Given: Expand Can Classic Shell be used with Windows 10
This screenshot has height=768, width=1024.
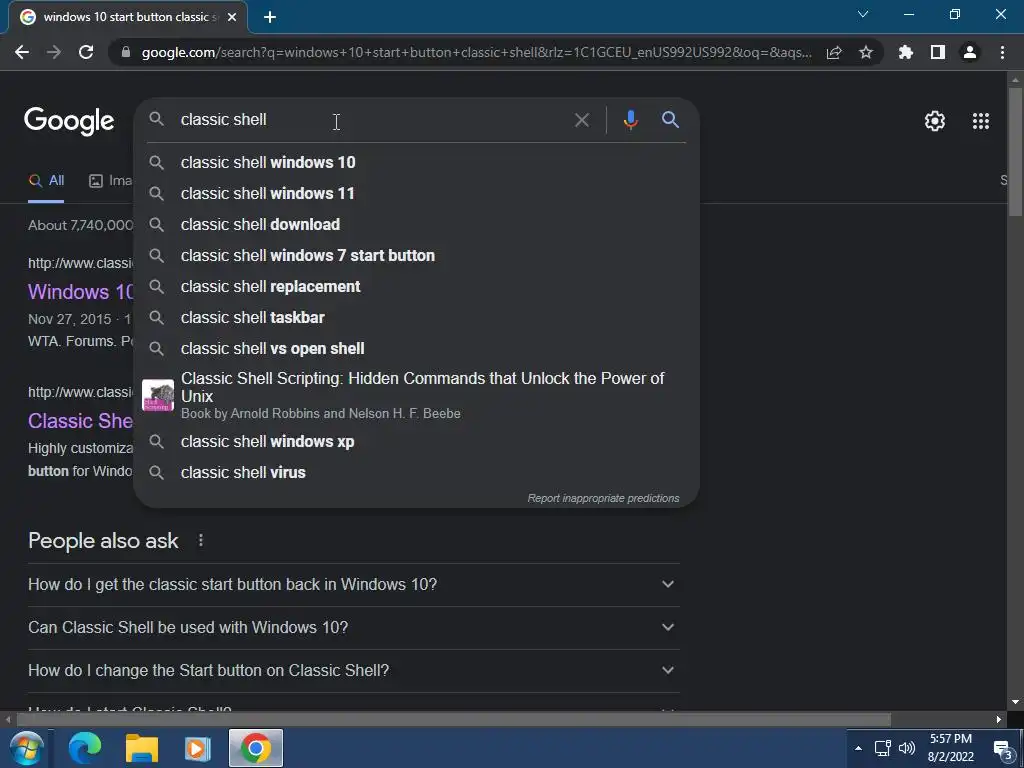Looking at the screenshot, I should (353, 628).
